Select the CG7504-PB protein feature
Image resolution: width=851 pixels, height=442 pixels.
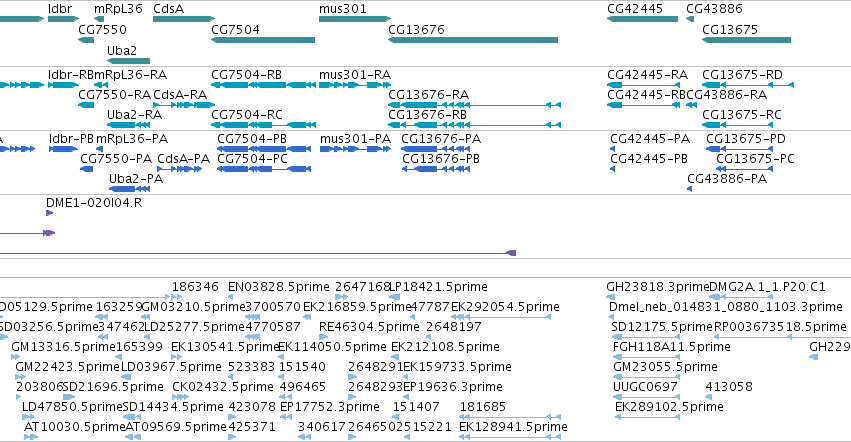264,149
